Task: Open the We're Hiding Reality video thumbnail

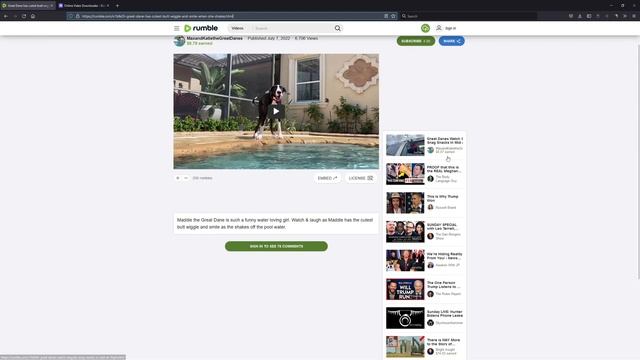Action: pos(405,260)
